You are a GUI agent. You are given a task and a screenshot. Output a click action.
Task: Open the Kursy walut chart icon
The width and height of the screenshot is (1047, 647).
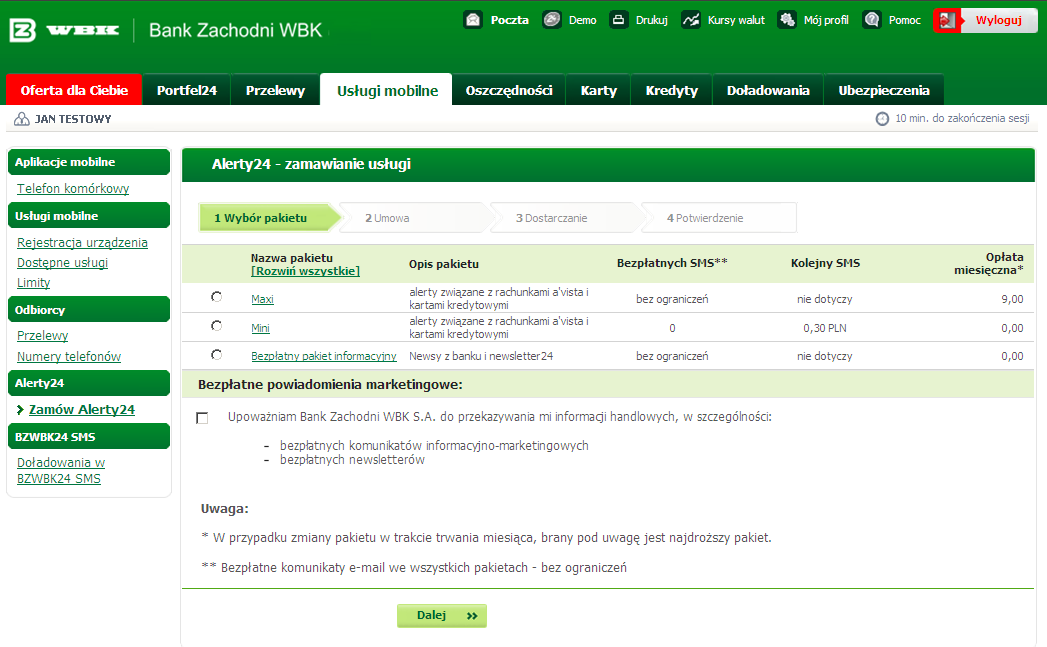click(x=690, y=20)
